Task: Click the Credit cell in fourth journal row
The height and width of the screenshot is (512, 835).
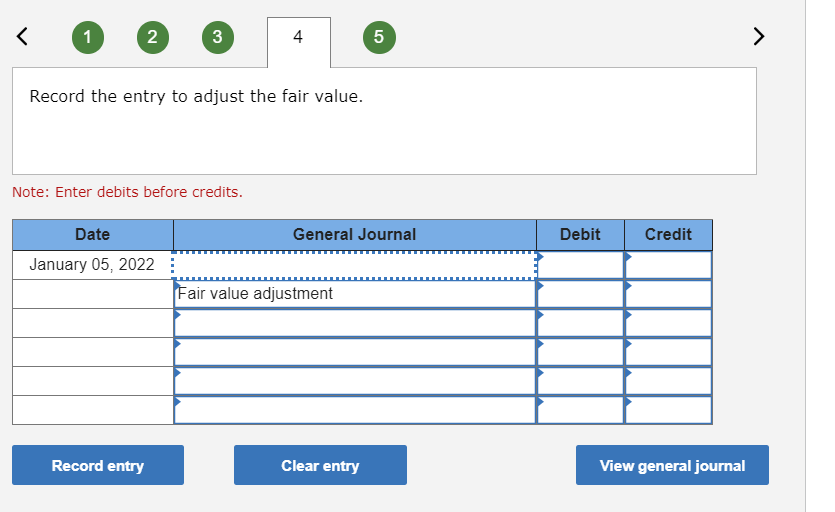Action: (668, 352)
